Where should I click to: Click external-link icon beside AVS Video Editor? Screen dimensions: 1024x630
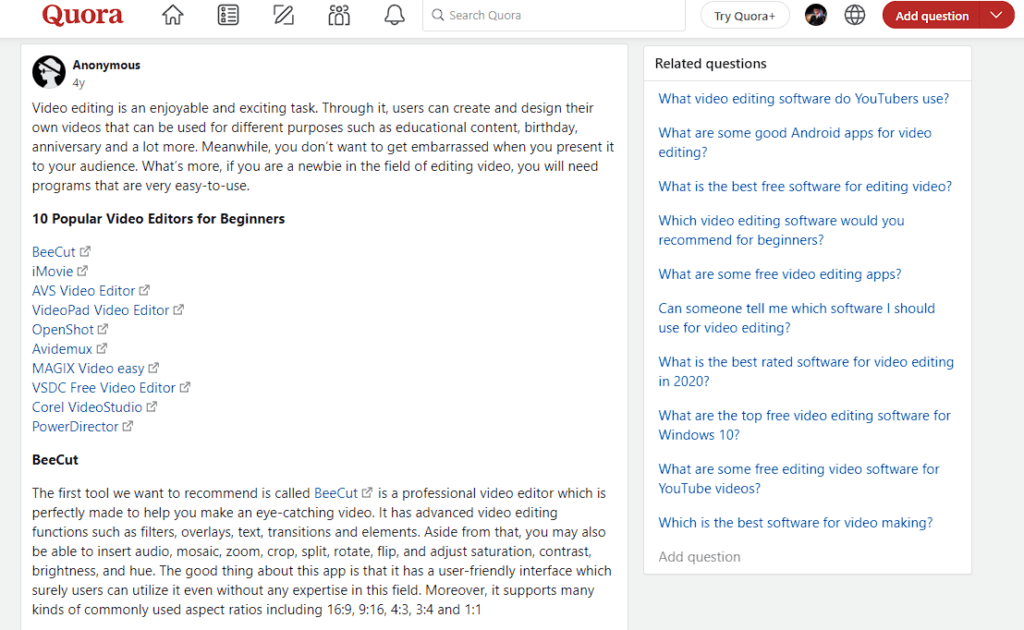tap(144, 290)
